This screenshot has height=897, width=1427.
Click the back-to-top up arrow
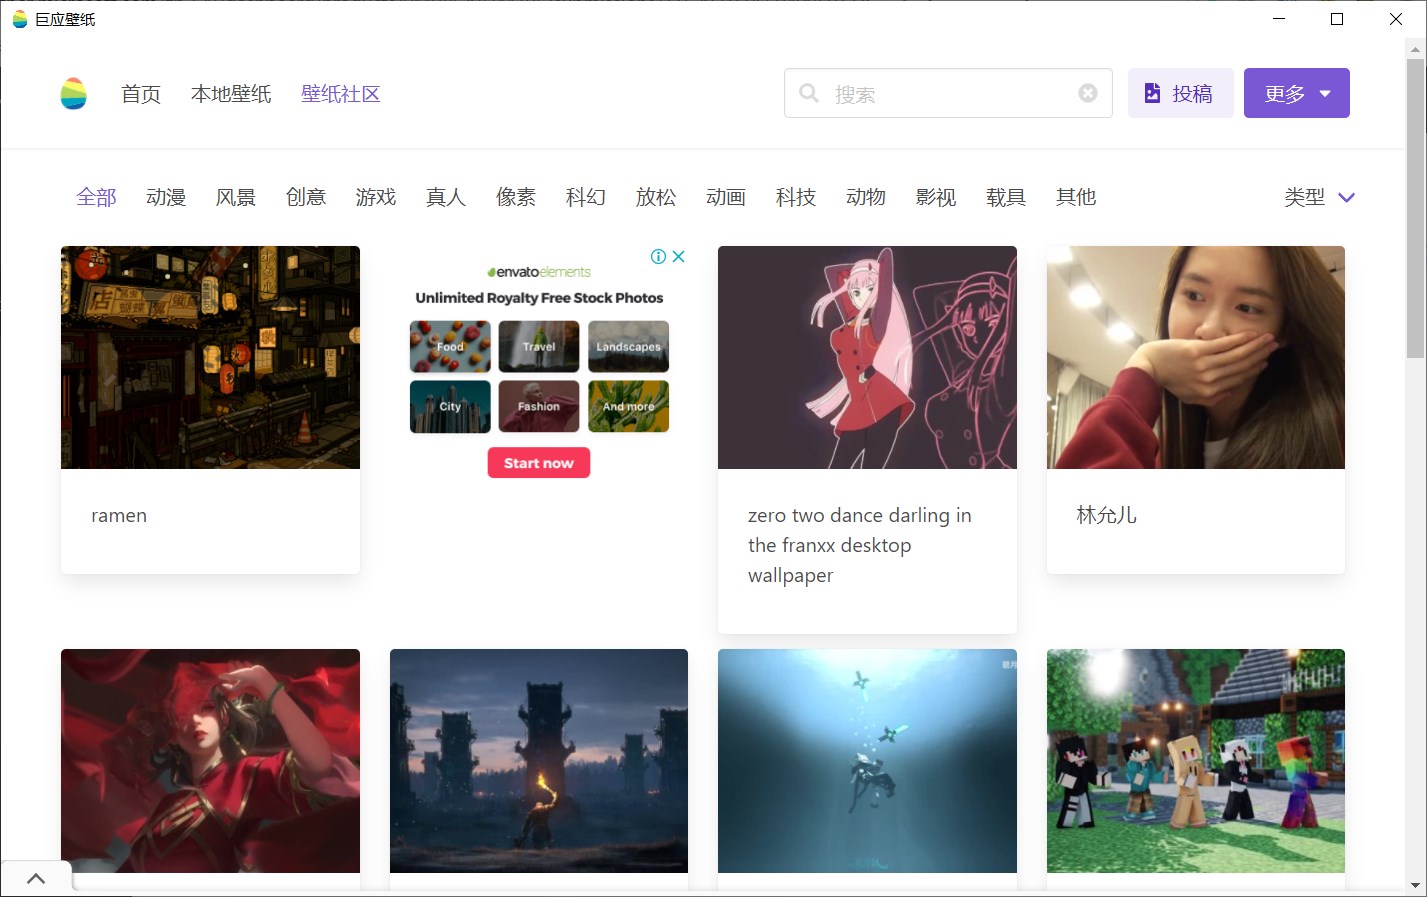[x=36, y=879]
